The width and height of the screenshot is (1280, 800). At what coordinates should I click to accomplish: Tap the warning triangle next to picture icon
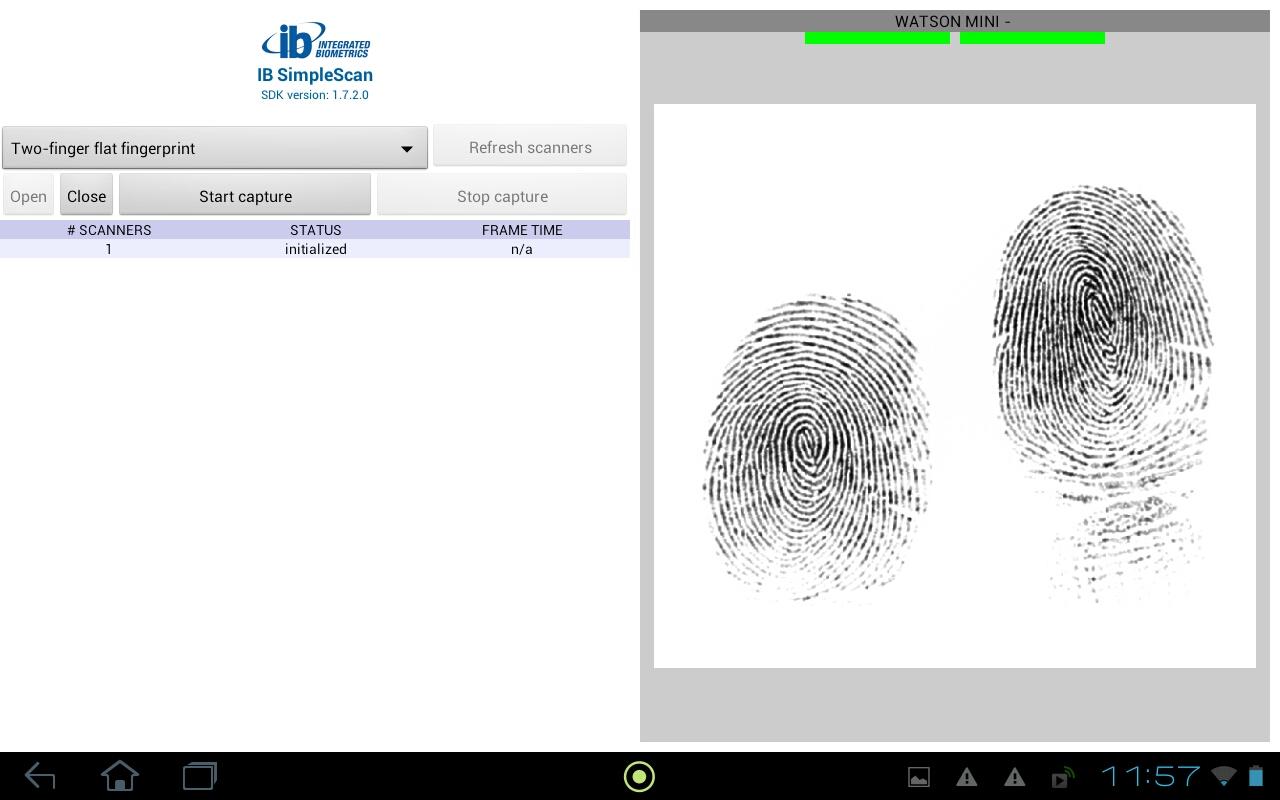tap(966, 777)
